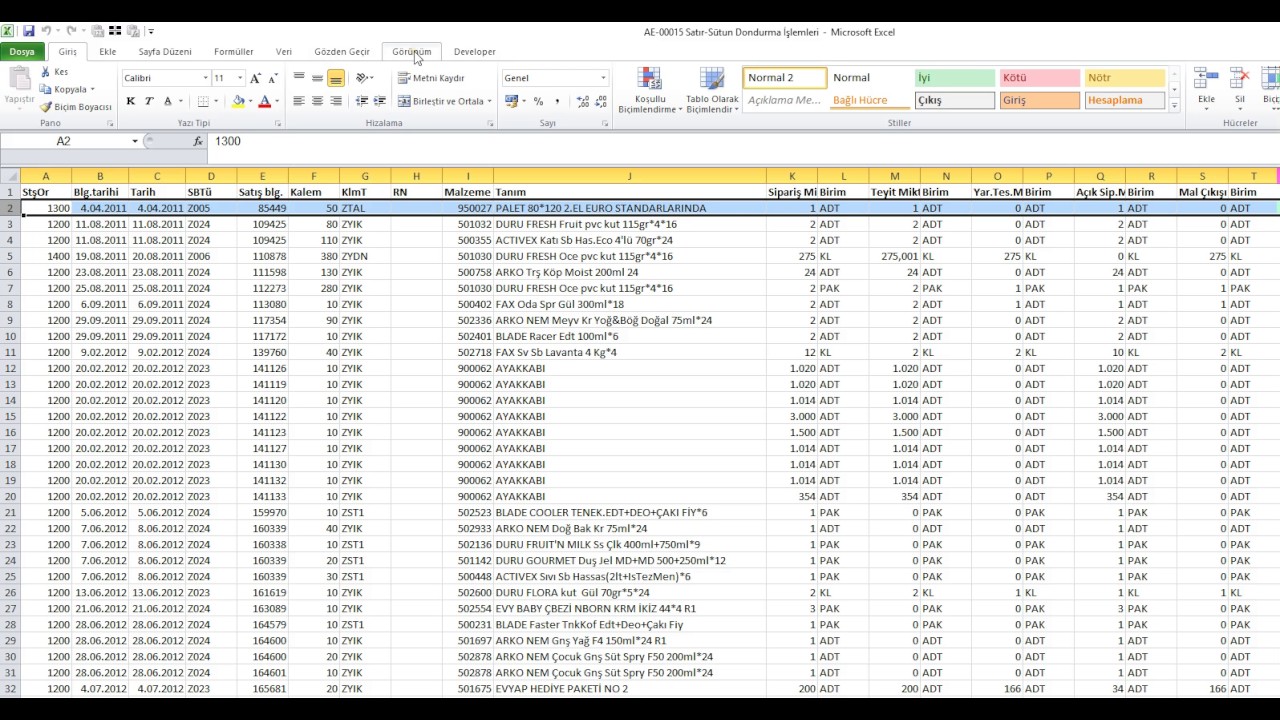Apply the yellow fill color bucket

pyautogui.click(x=238, y=101)
